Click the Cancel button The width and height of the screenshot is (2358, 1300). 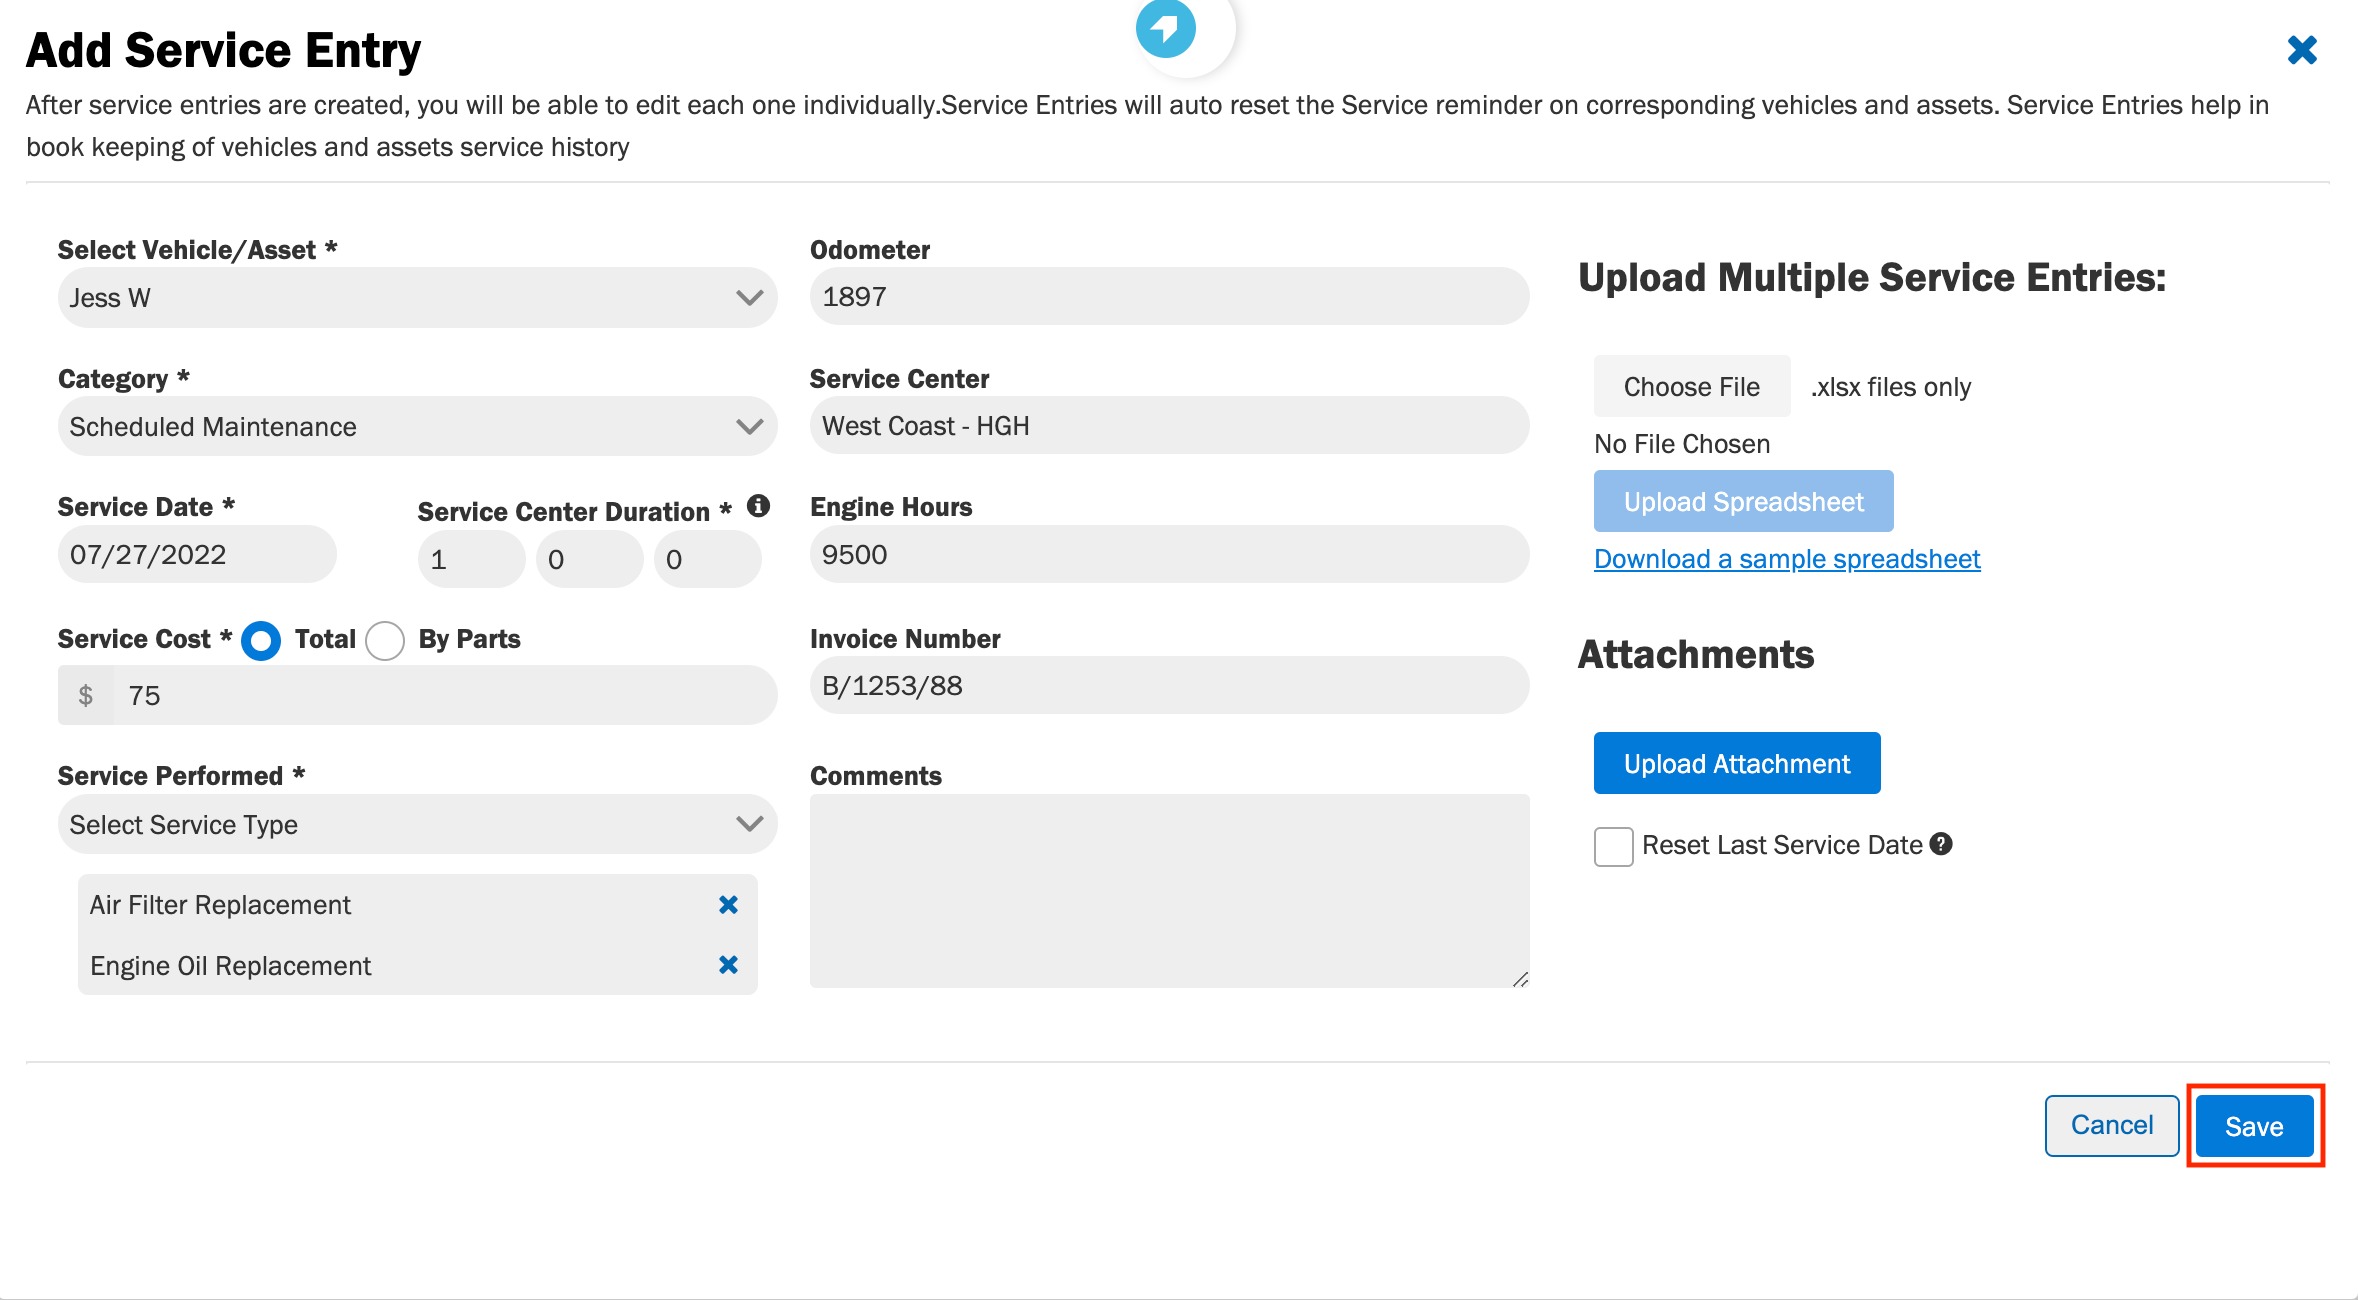click(2111, 1125)
